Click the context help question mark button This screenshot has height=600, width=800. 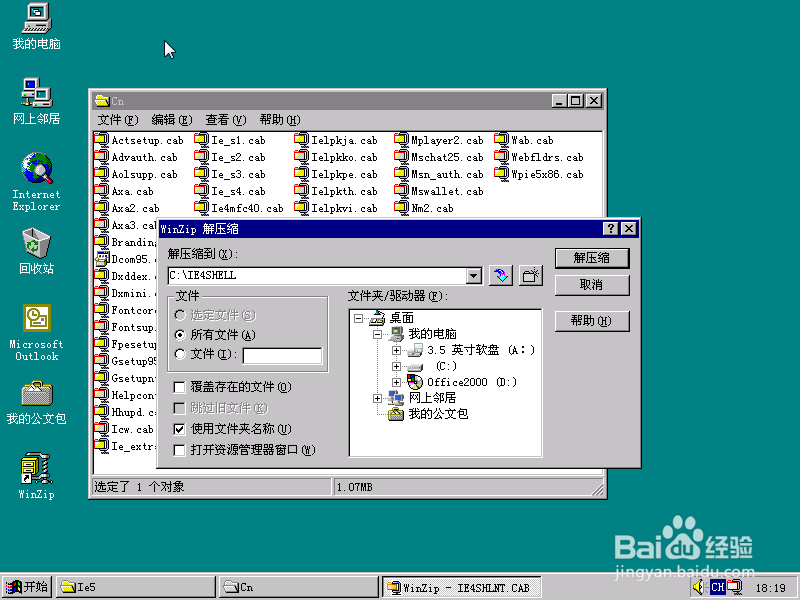pos(610,229)
